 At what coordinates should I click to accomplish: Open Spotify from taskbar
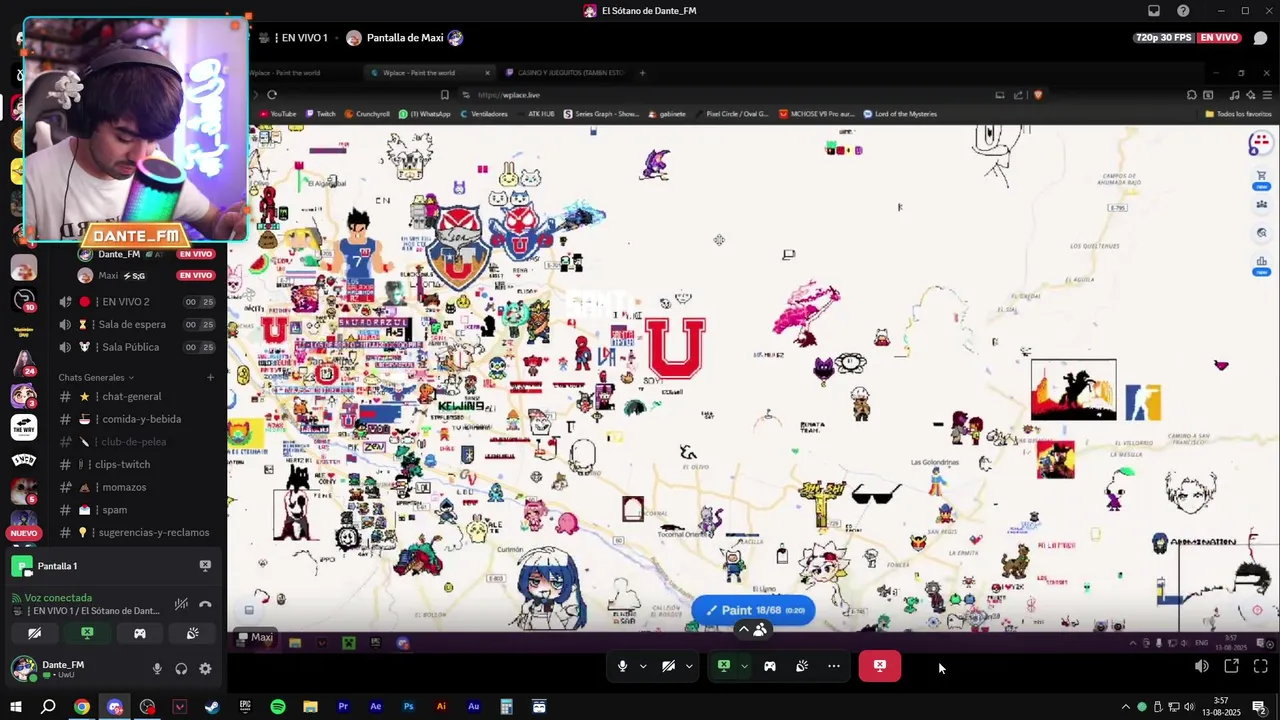(278, 707)
